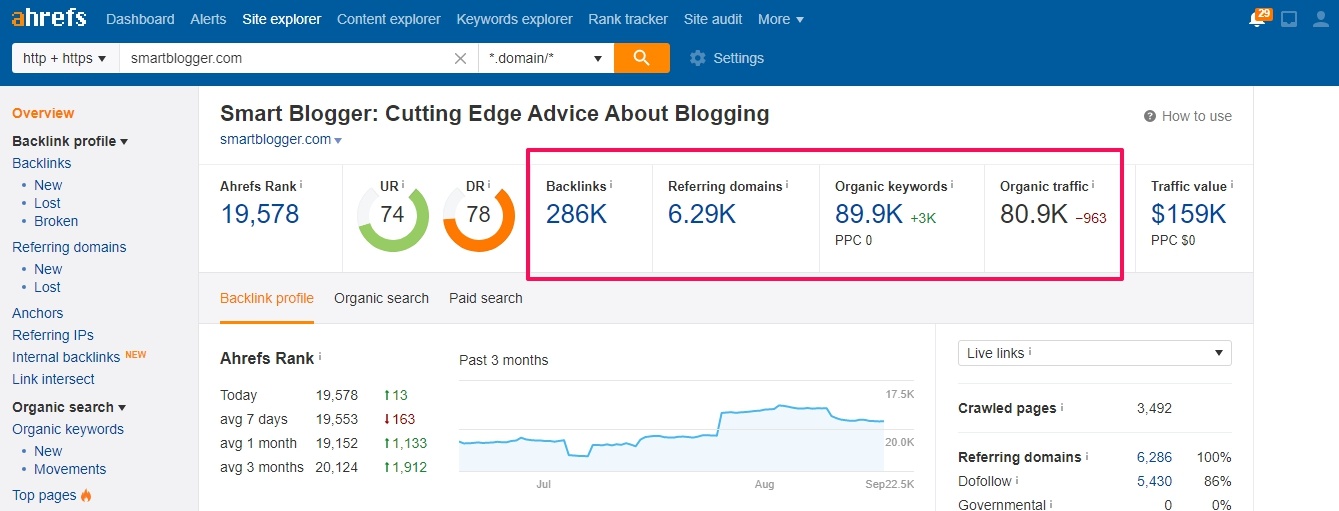Image resolution: width=1339 pixels, height=511 pixels.
Task: Open the Anchors sidebar link
Action: pyautogui.click(x=38, y=313)
